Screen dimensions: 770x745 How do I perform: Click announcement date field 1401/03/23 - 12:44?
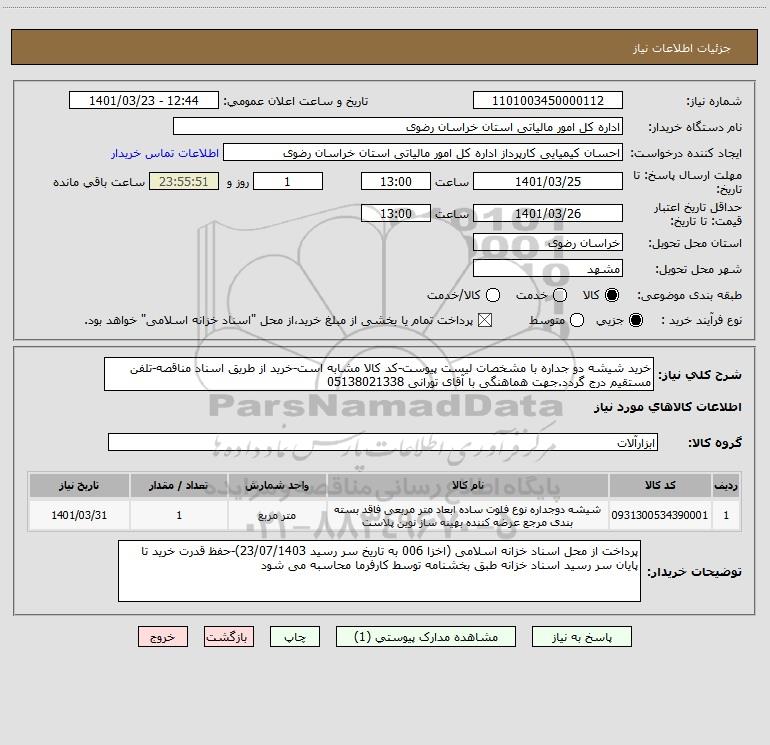point(144,101)
